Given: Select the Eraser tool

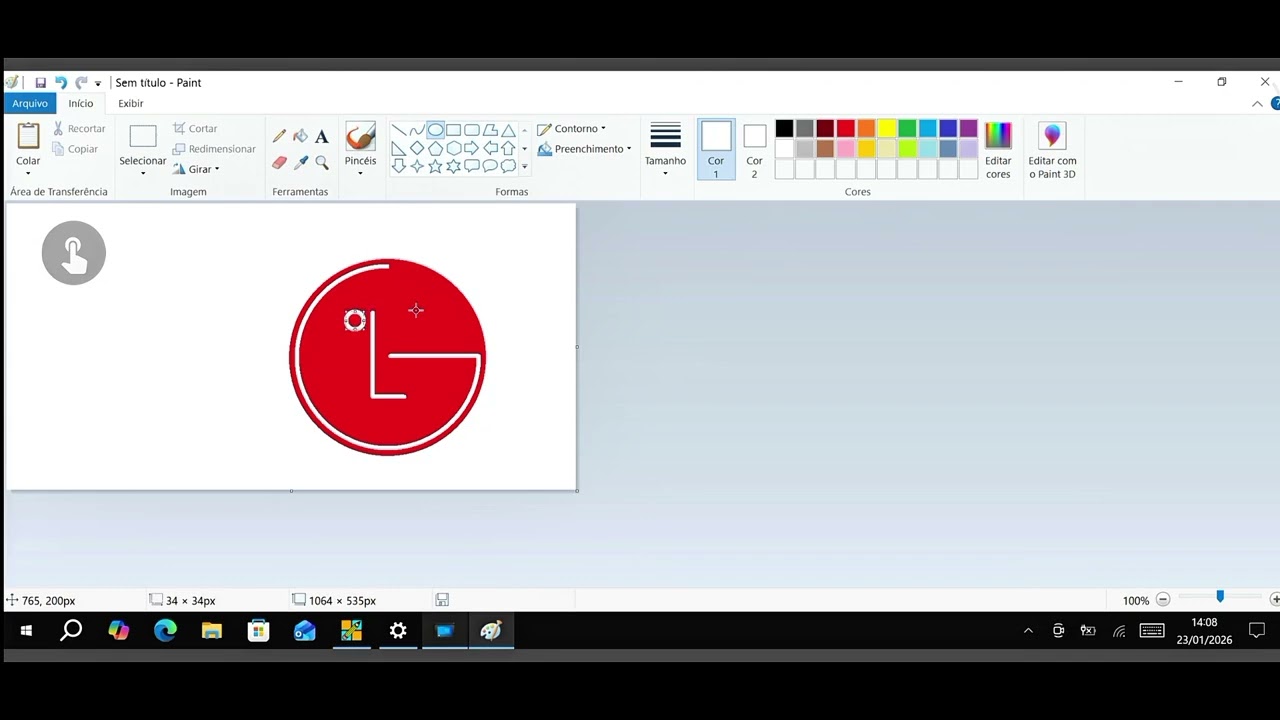Looking at the screenshot, I should click(x=280, y=162).
